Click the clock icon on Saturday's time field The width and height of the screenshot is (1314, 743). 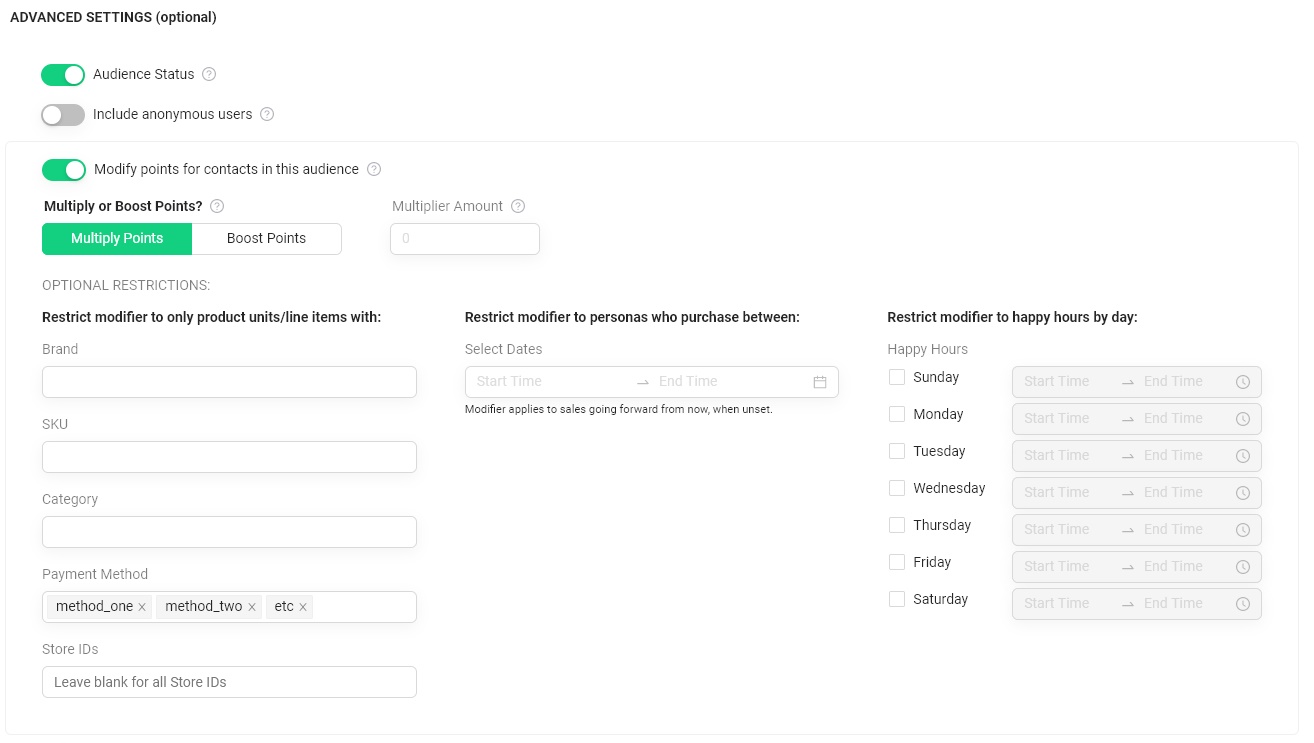point(1243,603)
